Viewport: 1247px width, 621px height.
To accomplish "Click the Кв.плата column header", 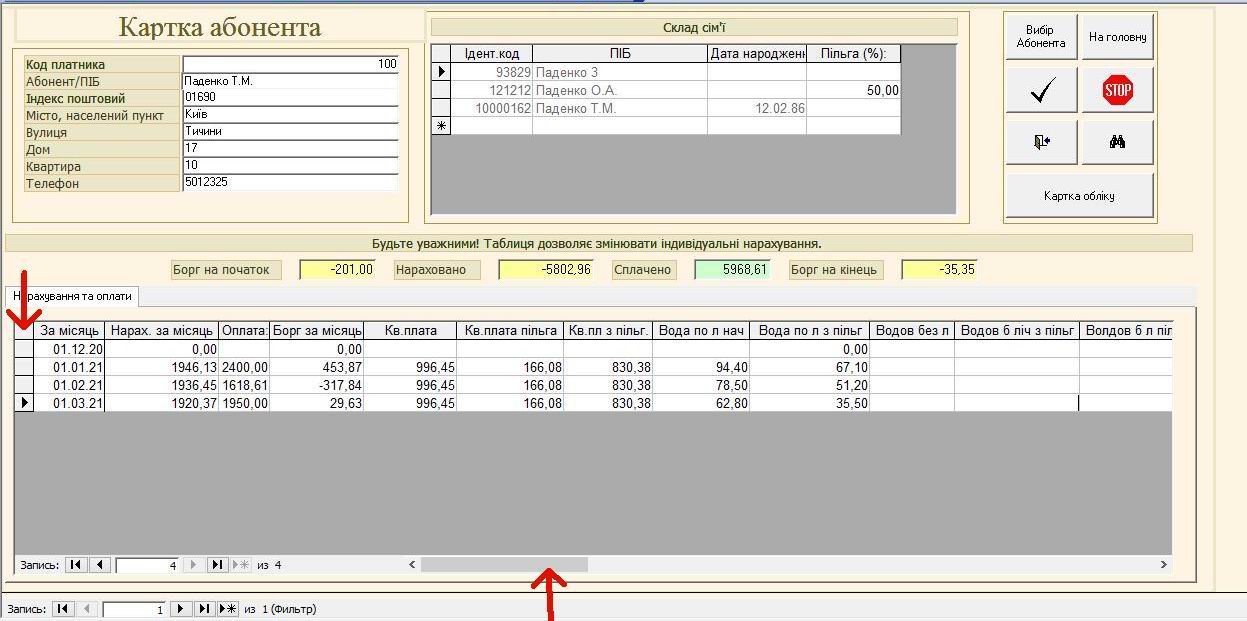I will (x=410, y=331).
